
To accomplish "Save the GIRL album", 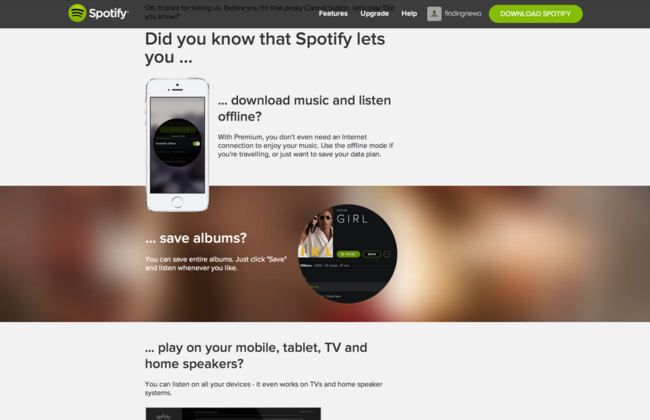I will [x=372, y=254].
